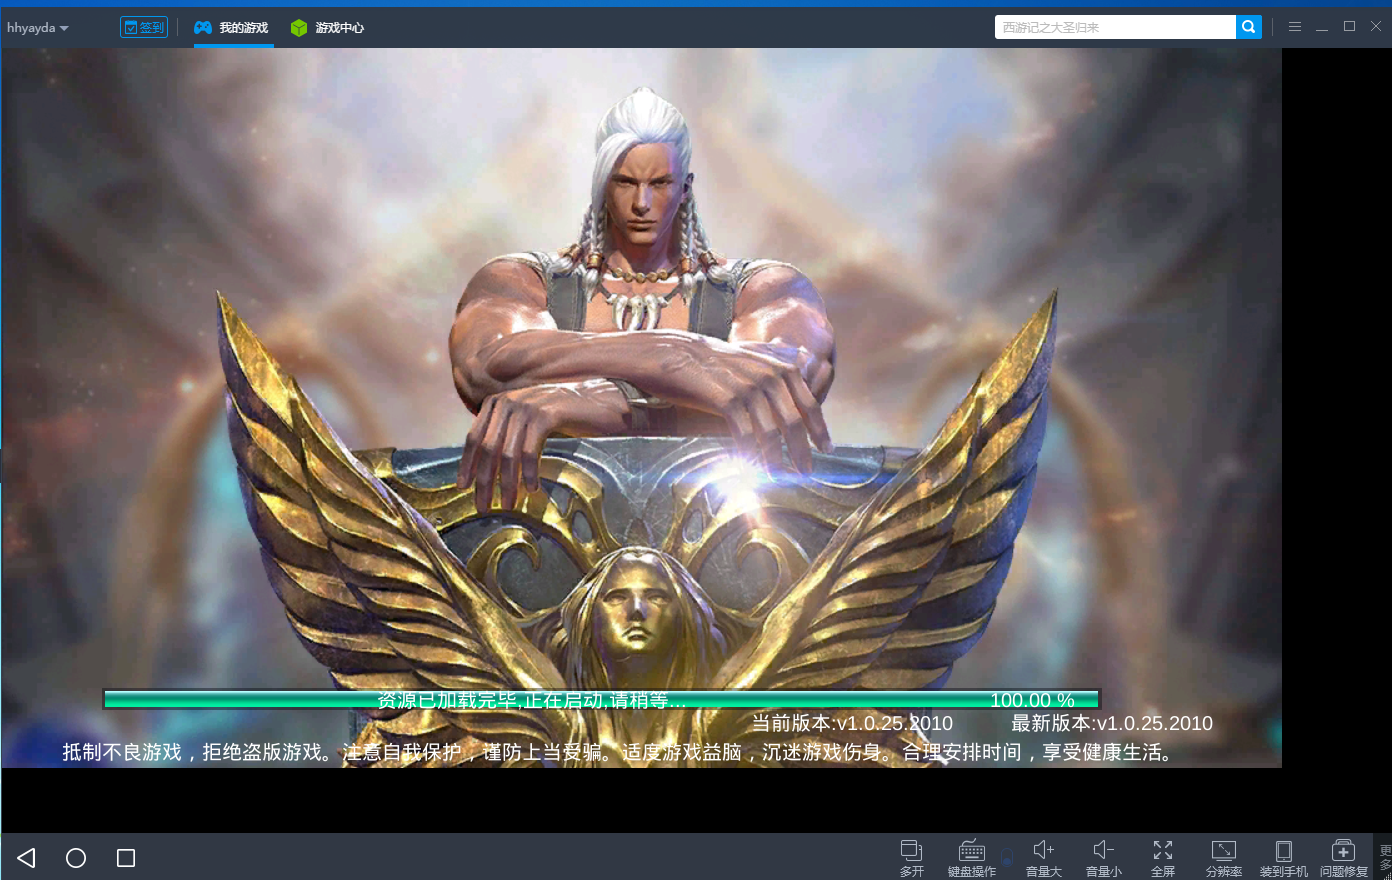This screenshot has width=1392, height=880.
Task: Click the green loading progress bar
Action: (x=602, y=699)
